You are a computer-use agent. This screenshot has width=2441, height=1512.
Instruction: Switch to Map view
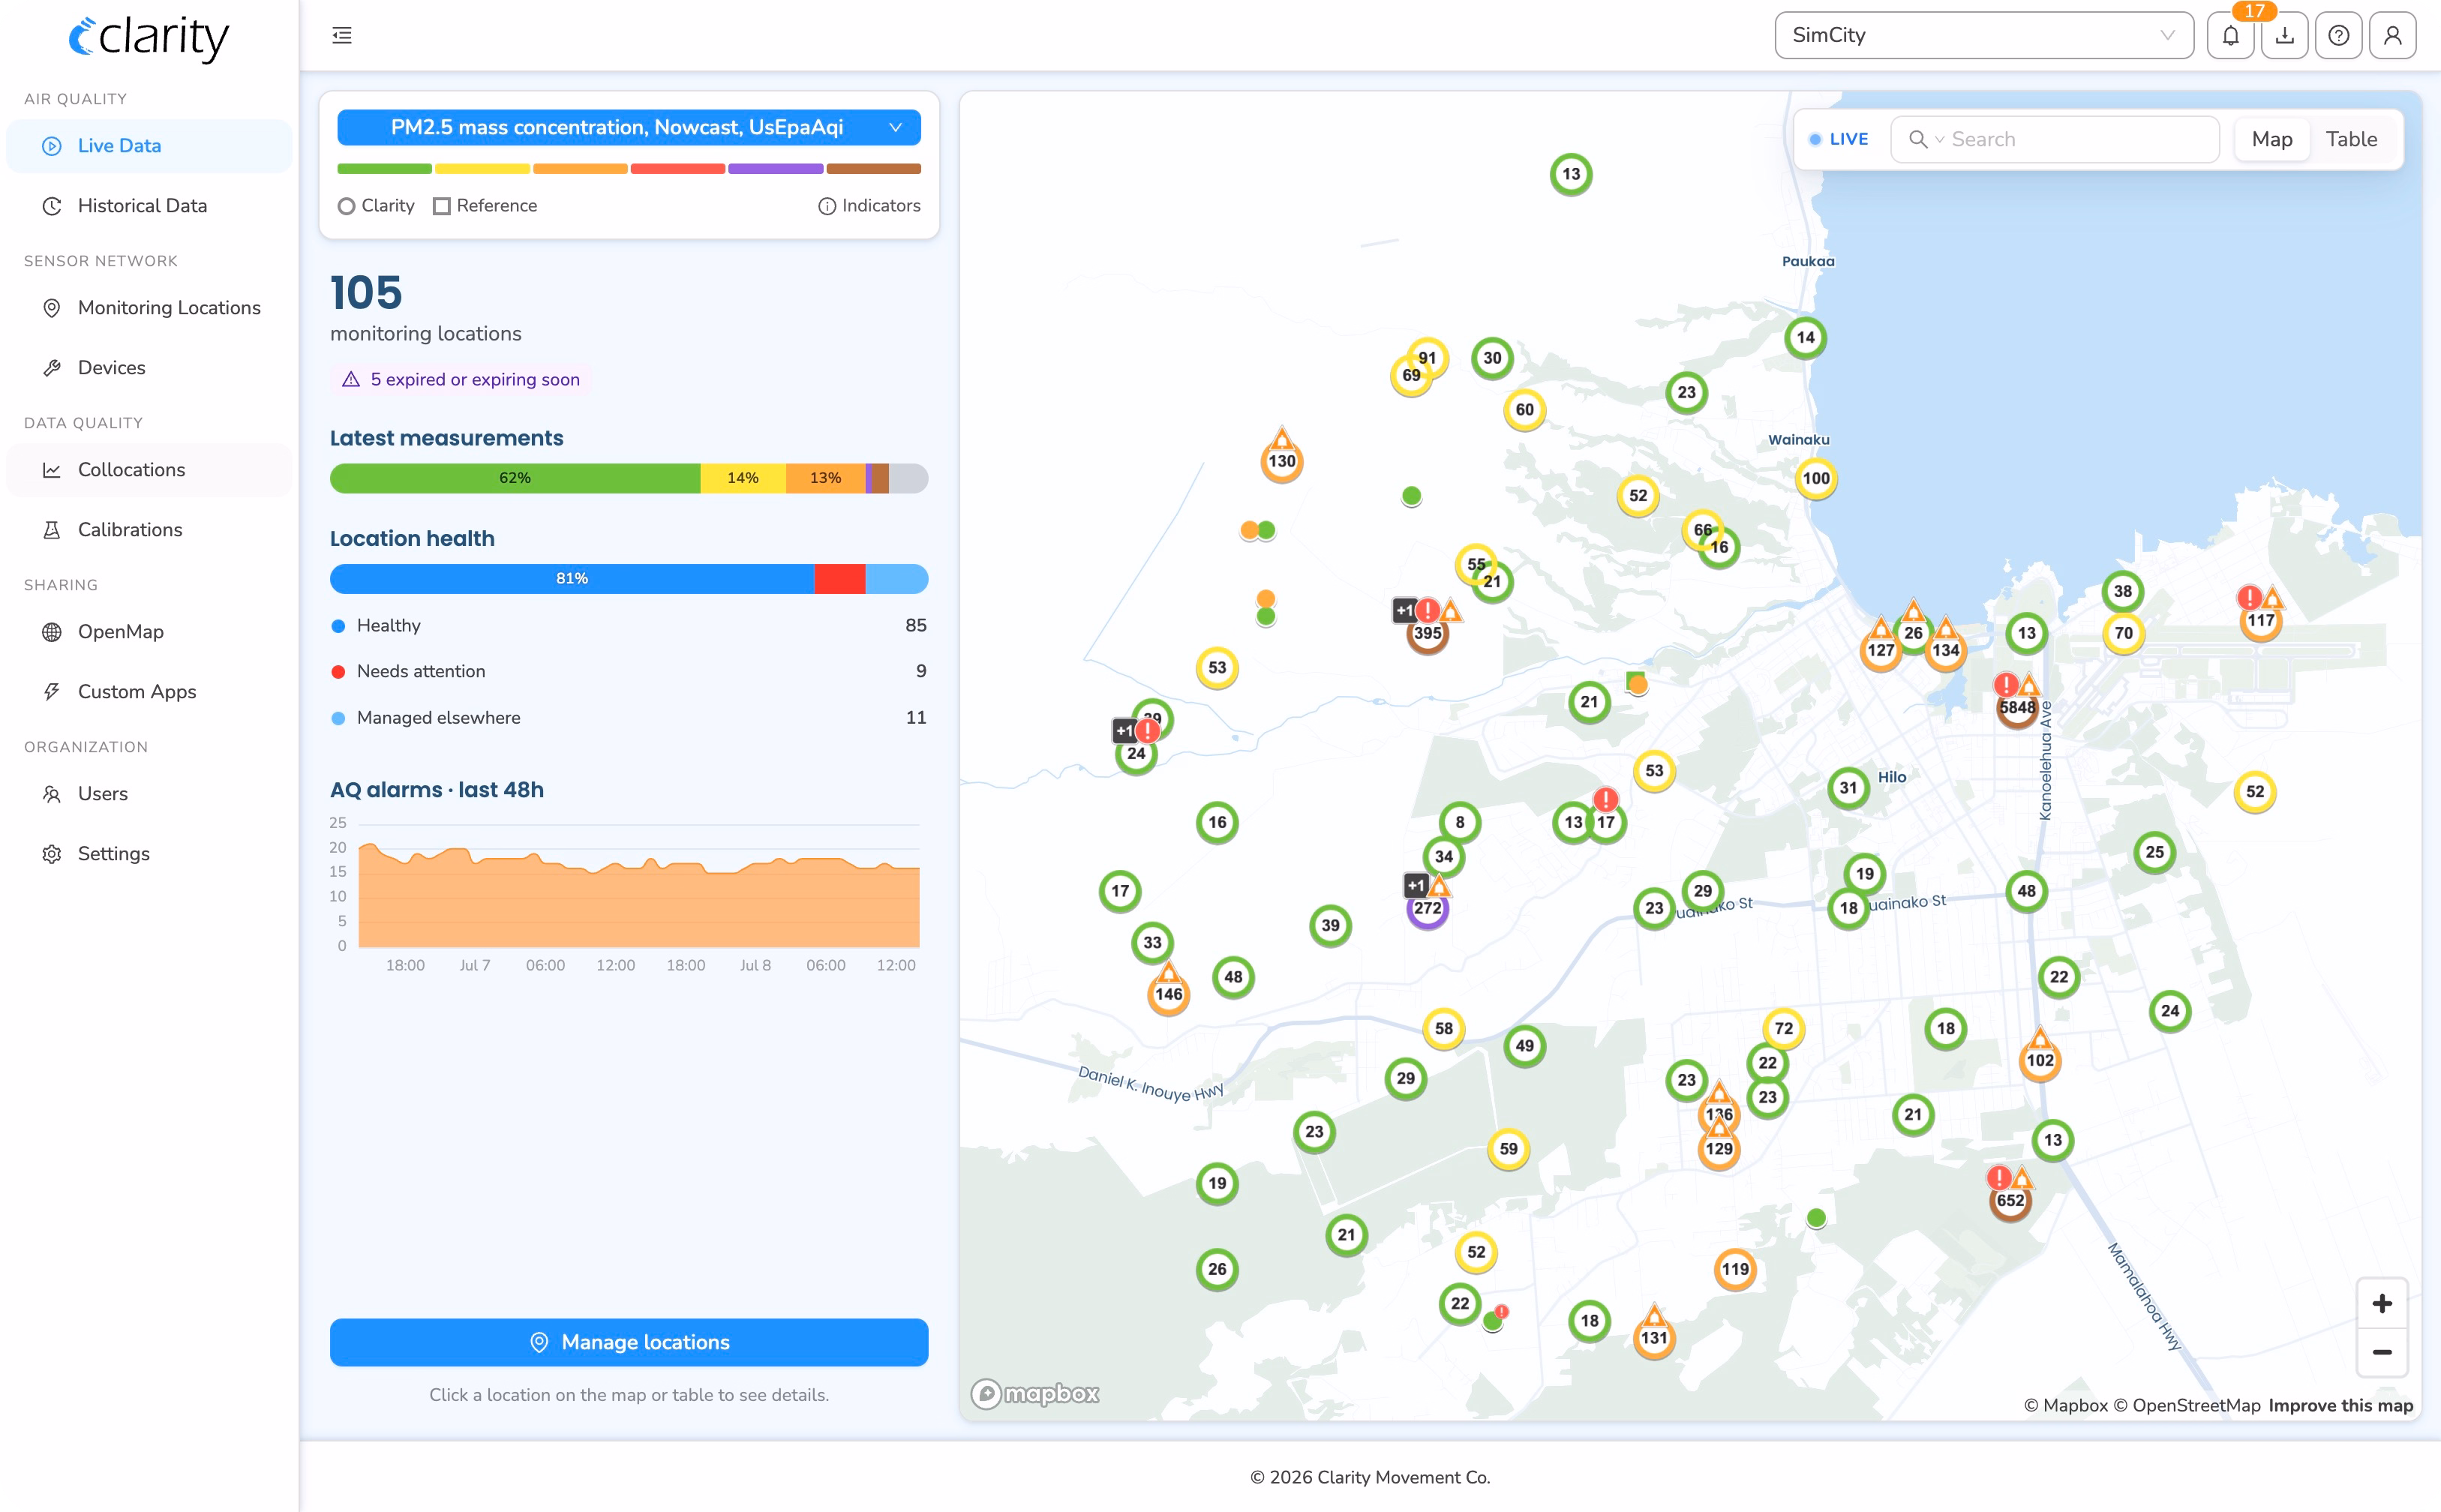(x=2272, y=140)
